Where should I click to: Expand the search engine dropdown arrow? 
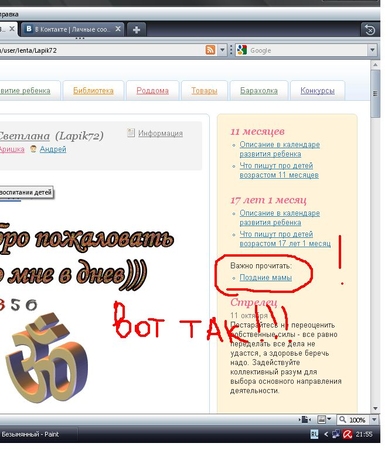[x=372, y=50]
